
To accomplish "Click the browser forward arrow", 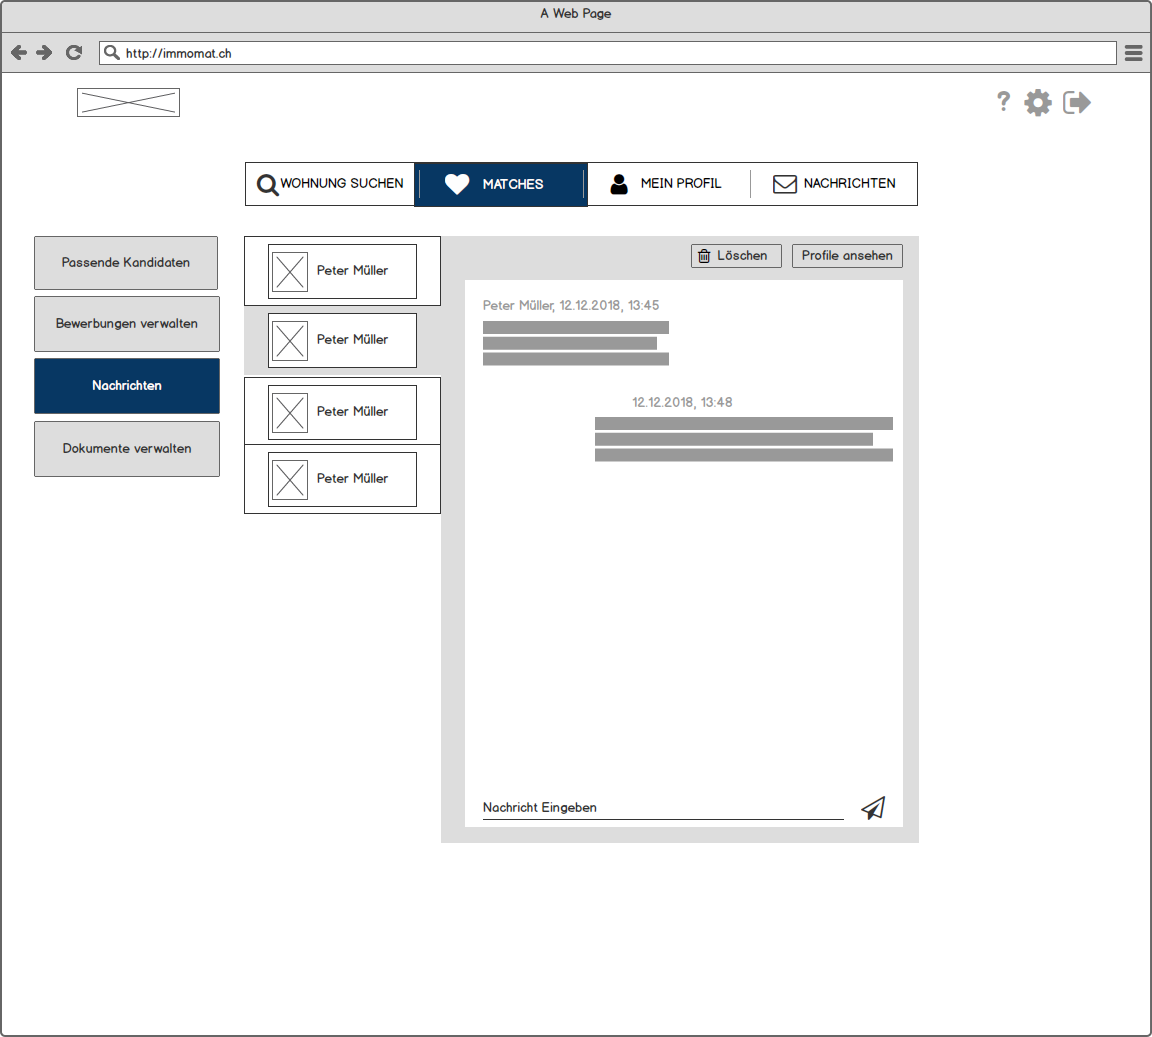I will pyautogui.click(x=44, y=53).
